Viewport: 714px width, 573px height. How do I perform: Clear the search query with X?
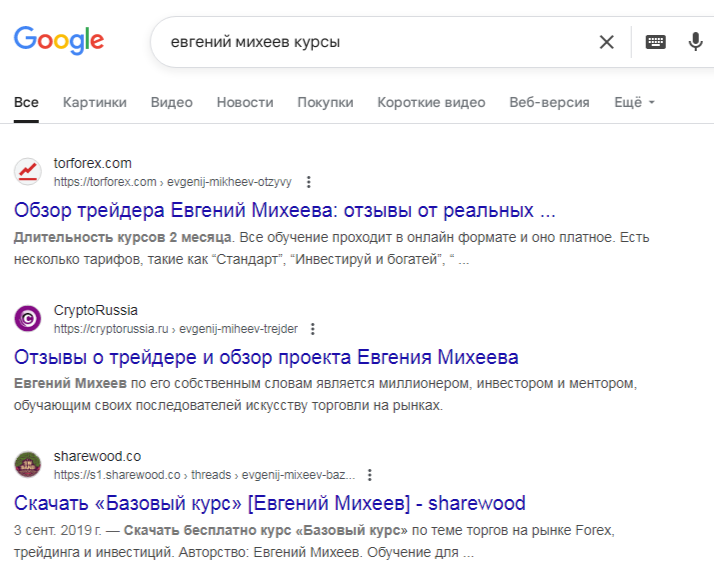606,42
